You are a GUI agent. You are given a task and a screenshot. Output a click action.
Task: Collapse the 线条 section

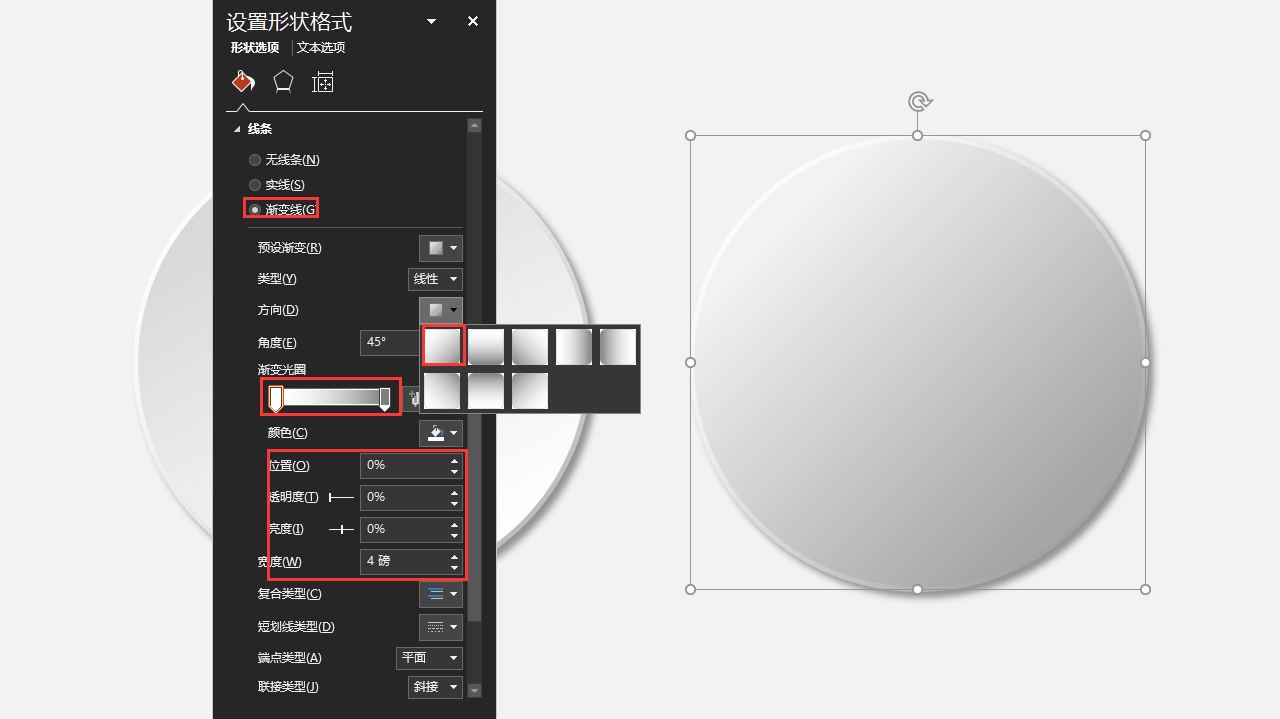click(x=238, y=129)
